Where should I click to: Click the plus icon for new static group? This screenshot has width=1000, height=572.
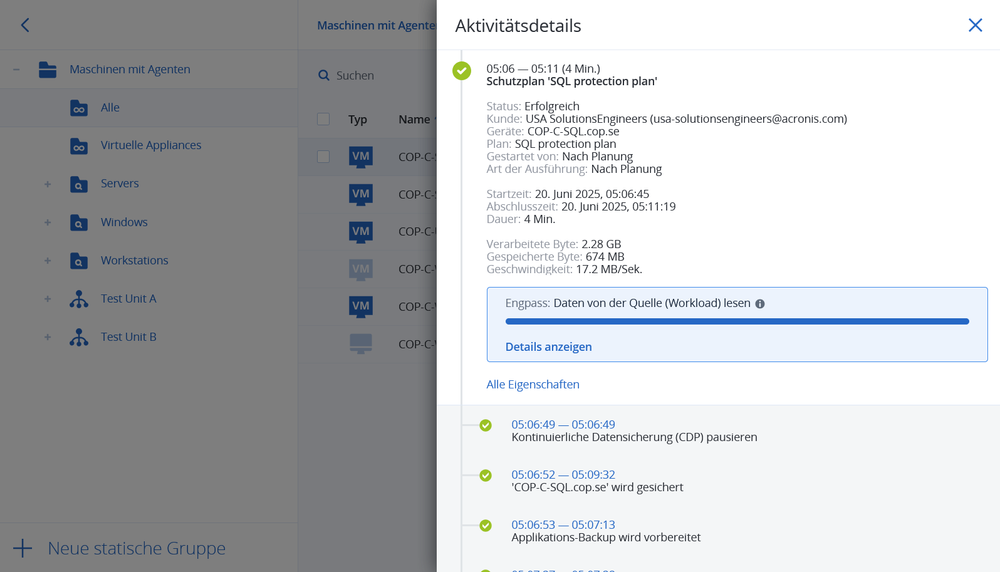click(22, 548)
